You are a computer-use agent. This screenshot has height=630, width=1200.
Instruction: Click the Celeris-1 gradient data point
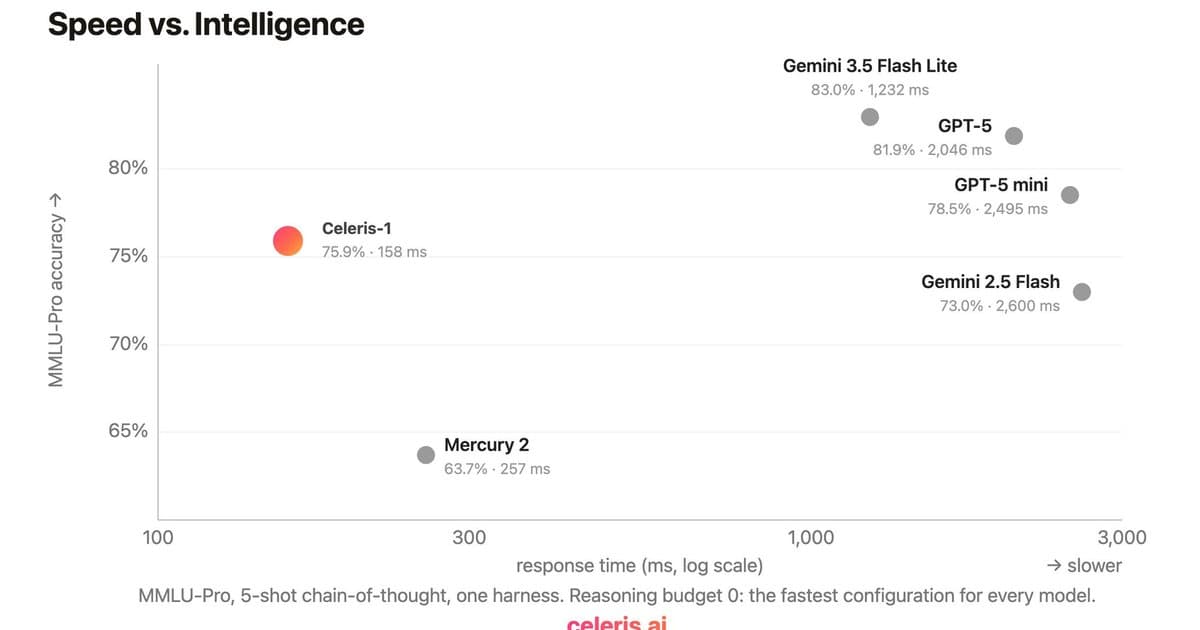pos(287,241)
